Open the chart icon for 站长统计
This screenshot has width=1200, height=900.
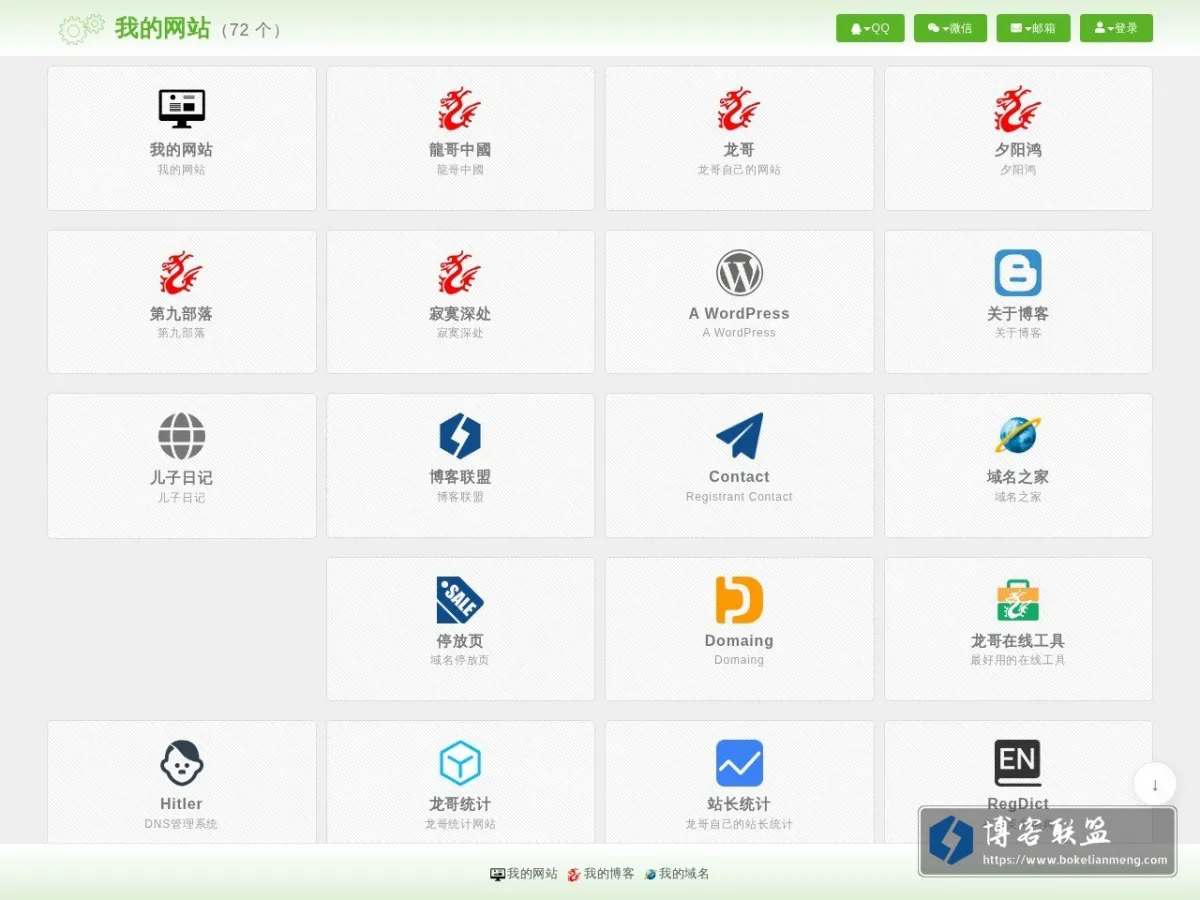pos(739,764)
